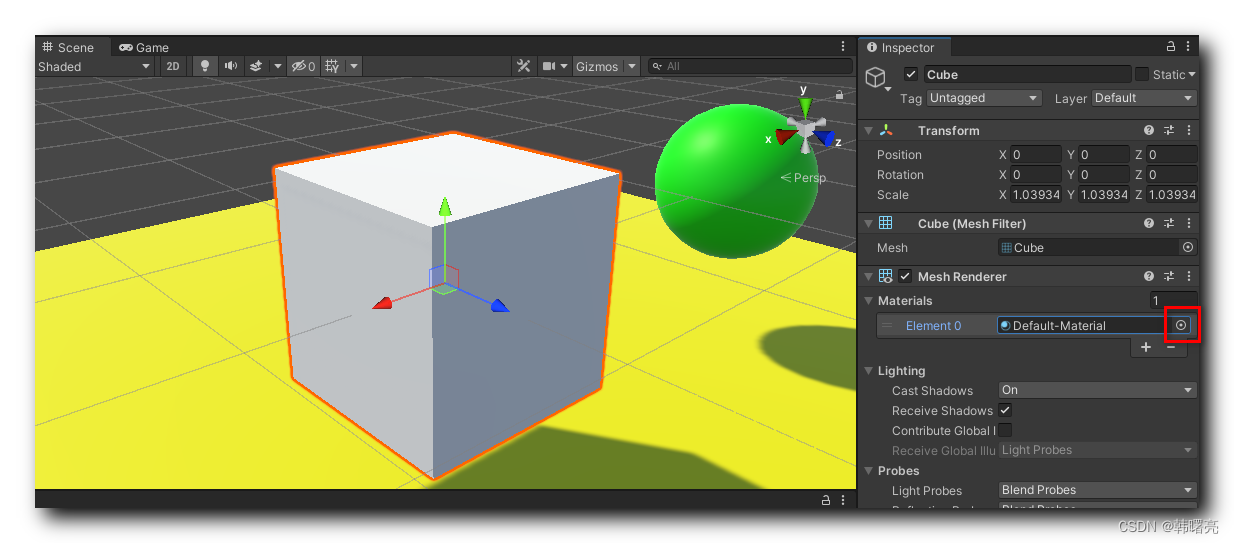
Task: Add a material with plus button
Action: (1146, 347)
